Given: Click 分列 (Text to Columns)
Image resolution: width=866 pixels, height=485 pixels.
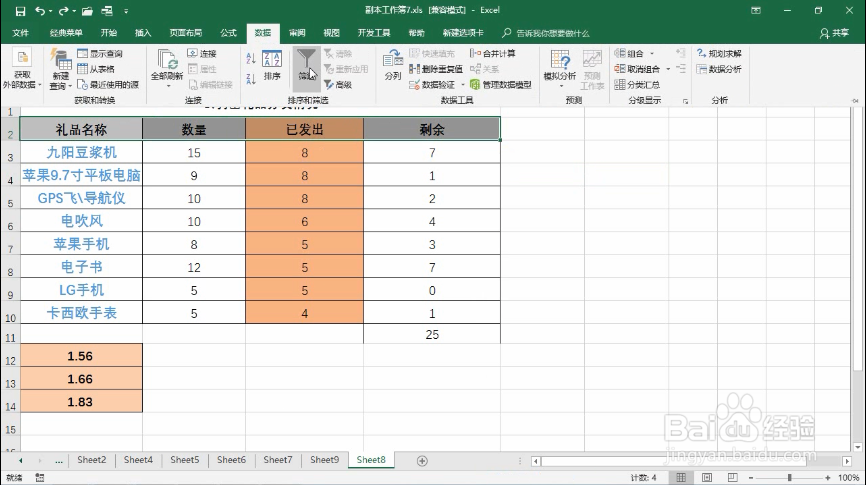Looking at the screenshot, I should click(393, 65).
